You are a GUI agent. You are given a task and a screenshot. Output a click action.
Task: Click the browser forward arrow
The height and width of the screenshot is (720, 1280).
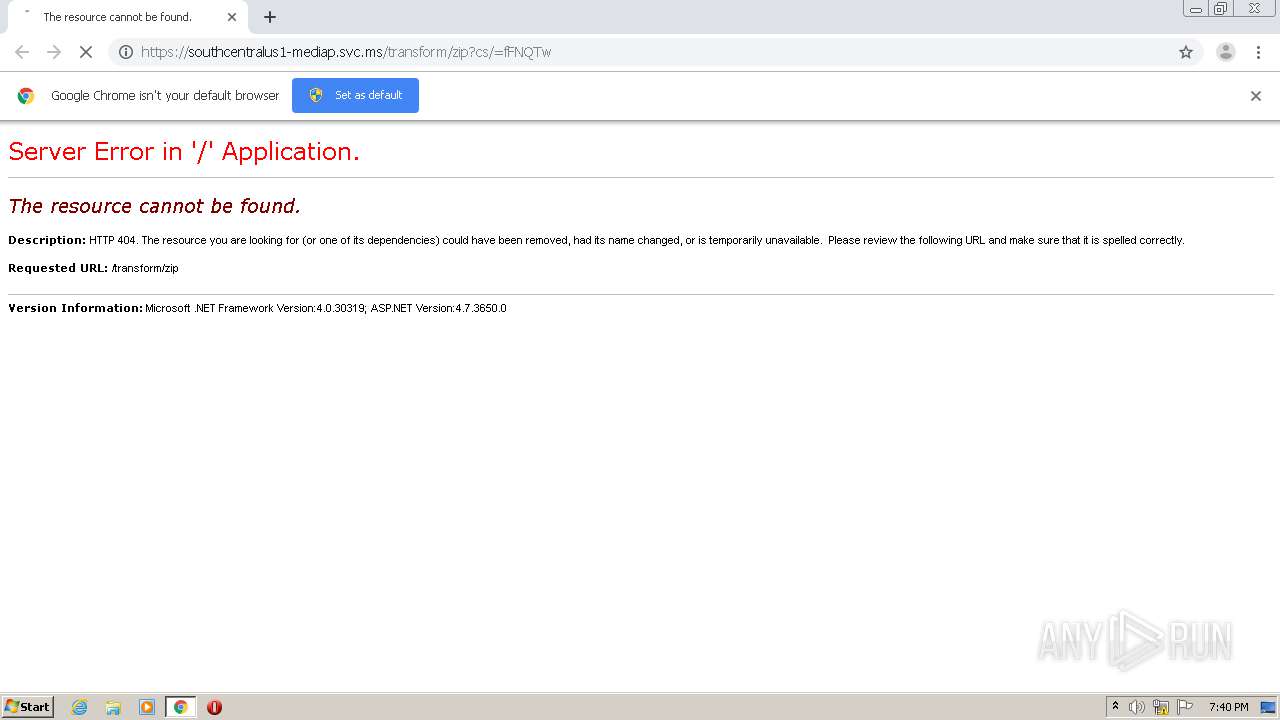(x=54, y=52)
